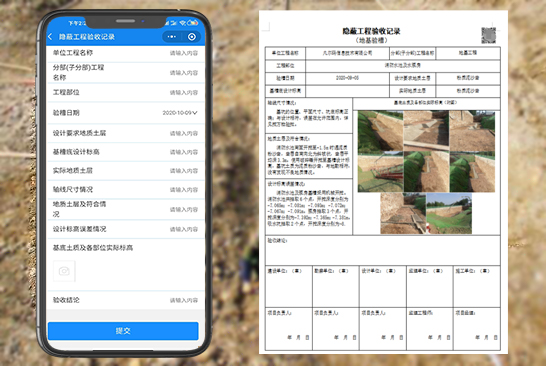This screenshot has width=546, height=366.
Task: Tap the 单位工程名称 input field
Action: coord(125,53)
